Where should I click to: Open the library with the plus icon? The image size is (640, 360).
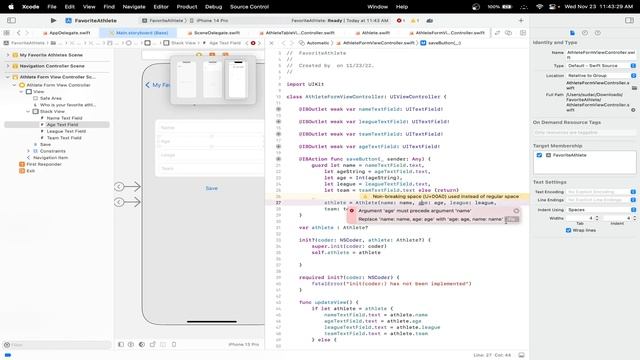(521, 20)
